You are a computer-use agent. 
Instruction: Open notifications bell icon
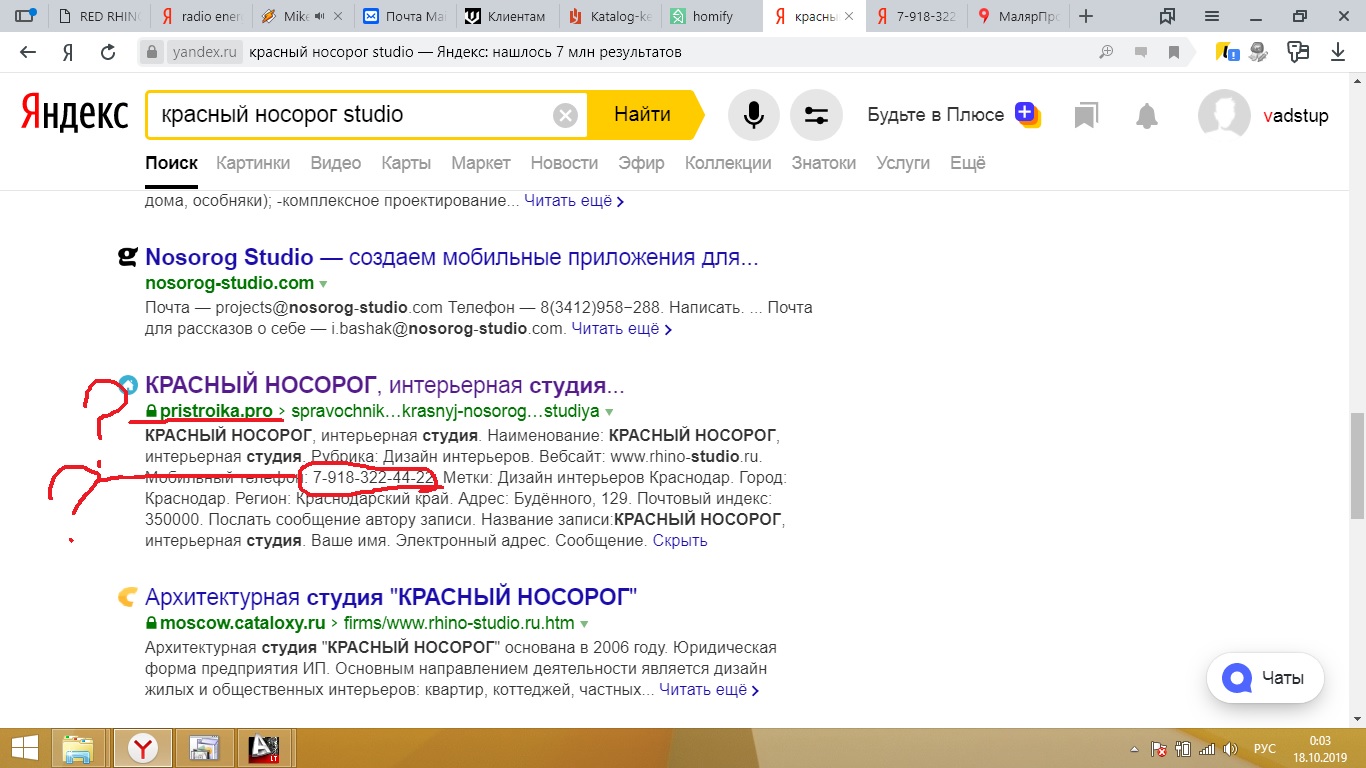coord(1147,116)
